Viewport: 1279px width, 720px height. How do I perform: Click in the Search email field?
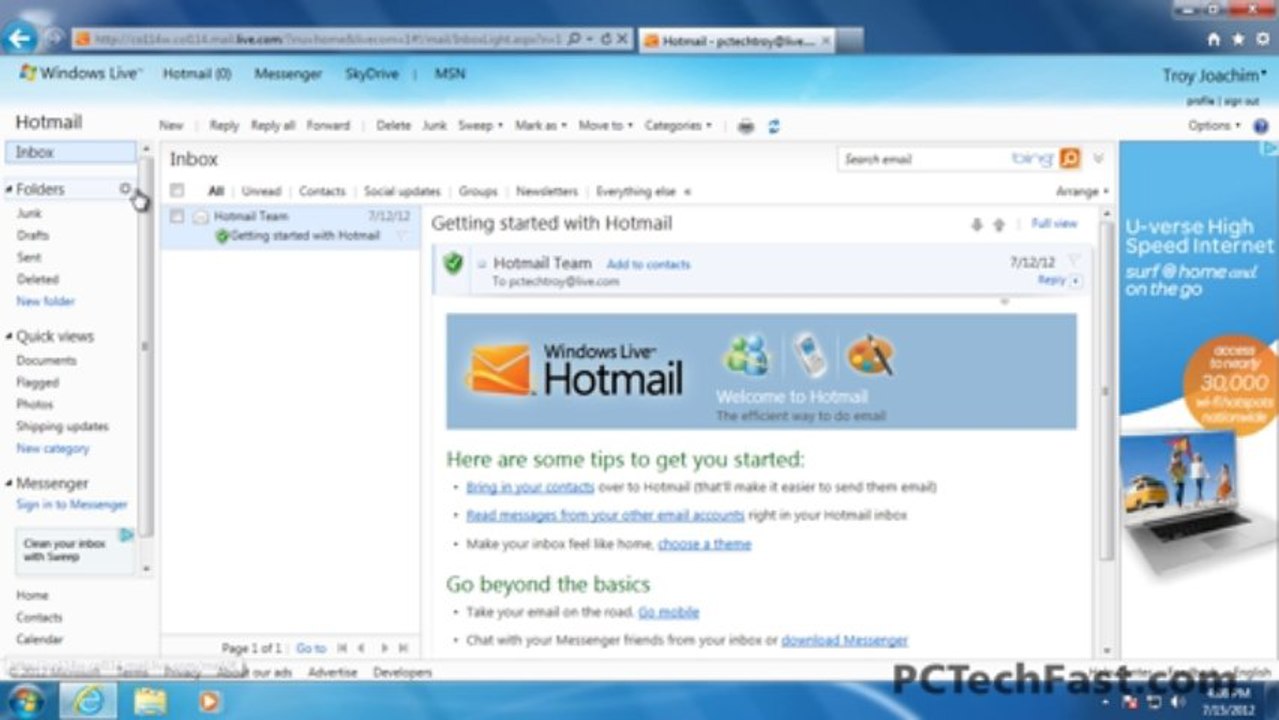[x=925, y=158]
